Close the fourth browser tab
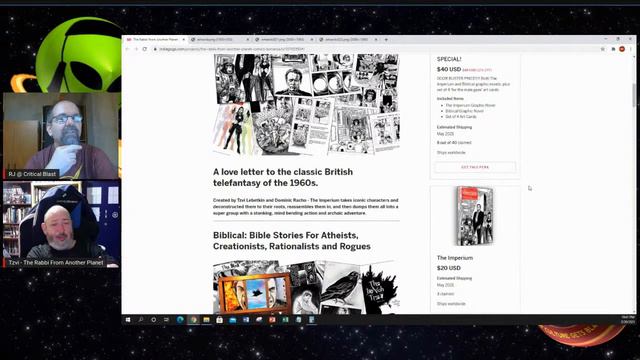The height and width of the screenshot is (360, 640). pyautogui.click(x=376, y=40)
